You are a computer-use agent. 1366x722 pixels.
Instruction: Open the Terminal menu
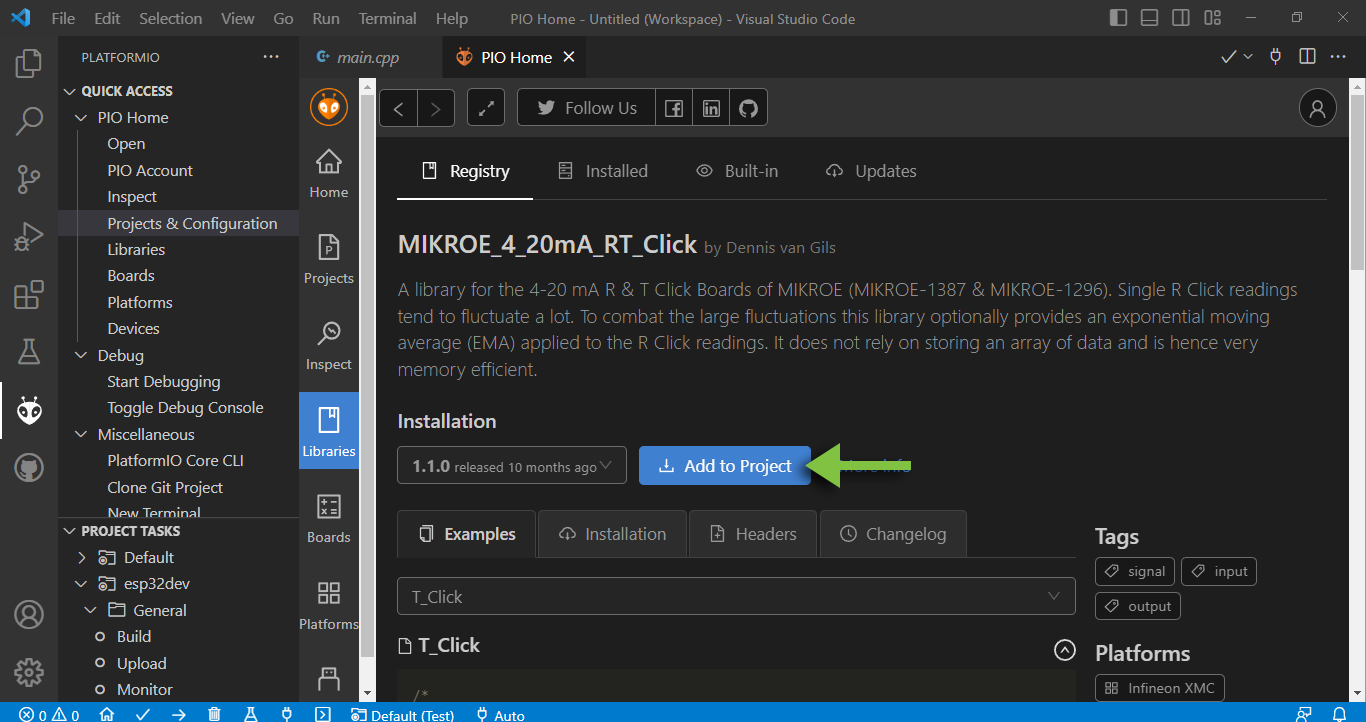coord(387,18)
